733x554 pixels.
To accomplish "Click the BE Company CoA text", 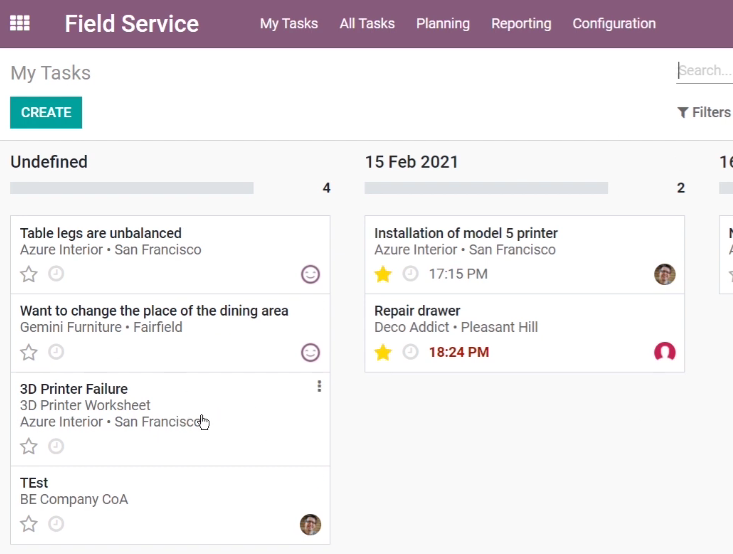I will tap(74, 499).
